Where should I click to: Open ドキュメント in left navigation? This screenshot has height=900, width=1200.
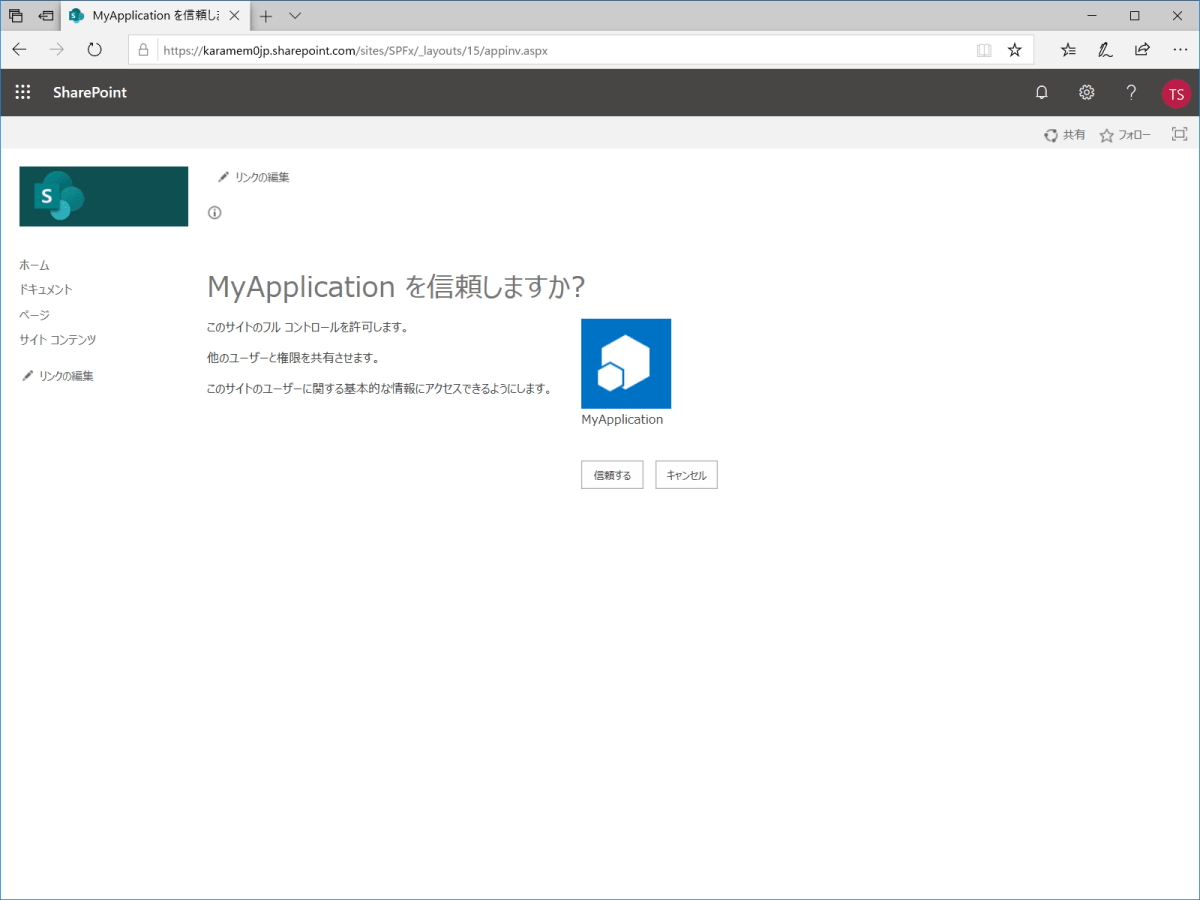tap(46, 290)
